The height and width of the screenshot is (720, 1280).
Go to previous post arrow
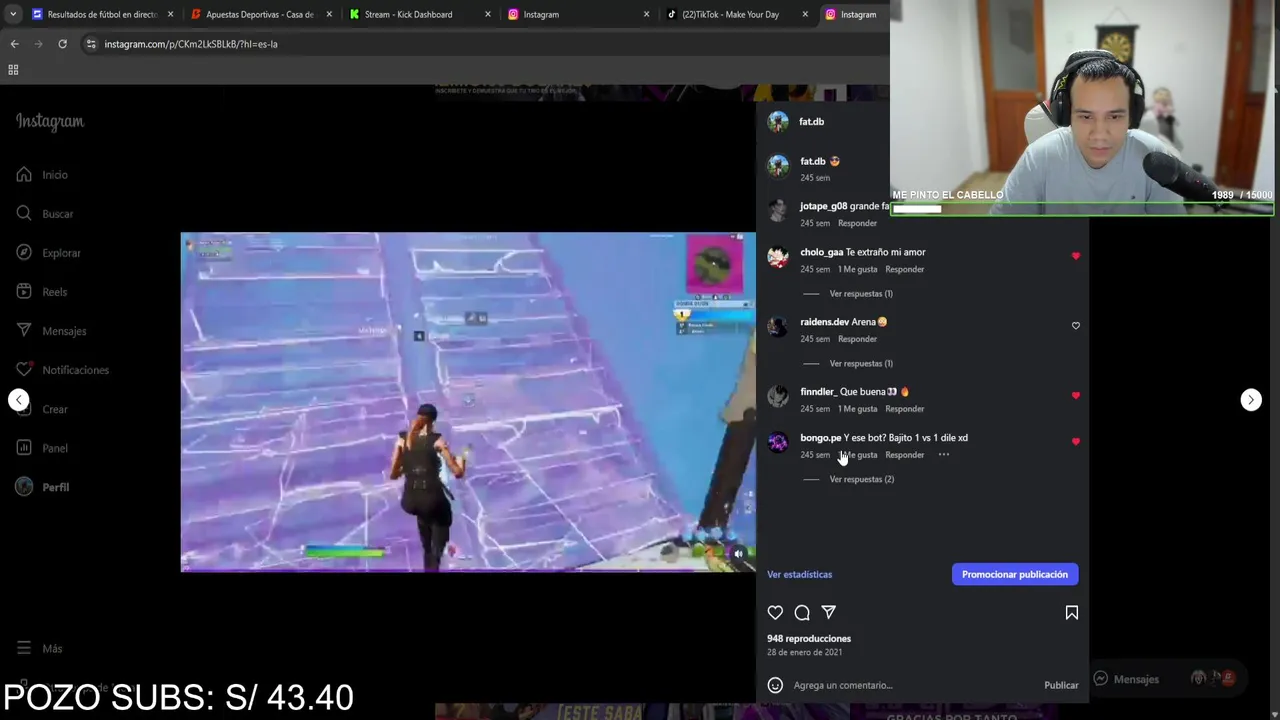[19, 400]
